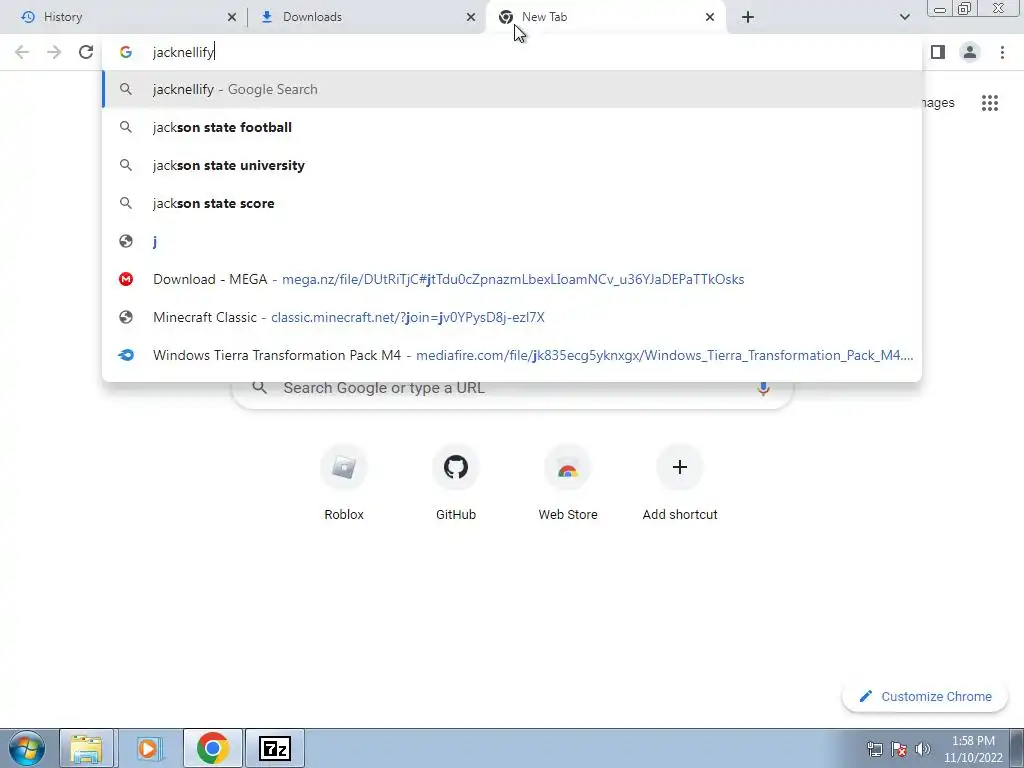Close the Downloads tab
Screen dimensions: 1024x768
point(470,18)
